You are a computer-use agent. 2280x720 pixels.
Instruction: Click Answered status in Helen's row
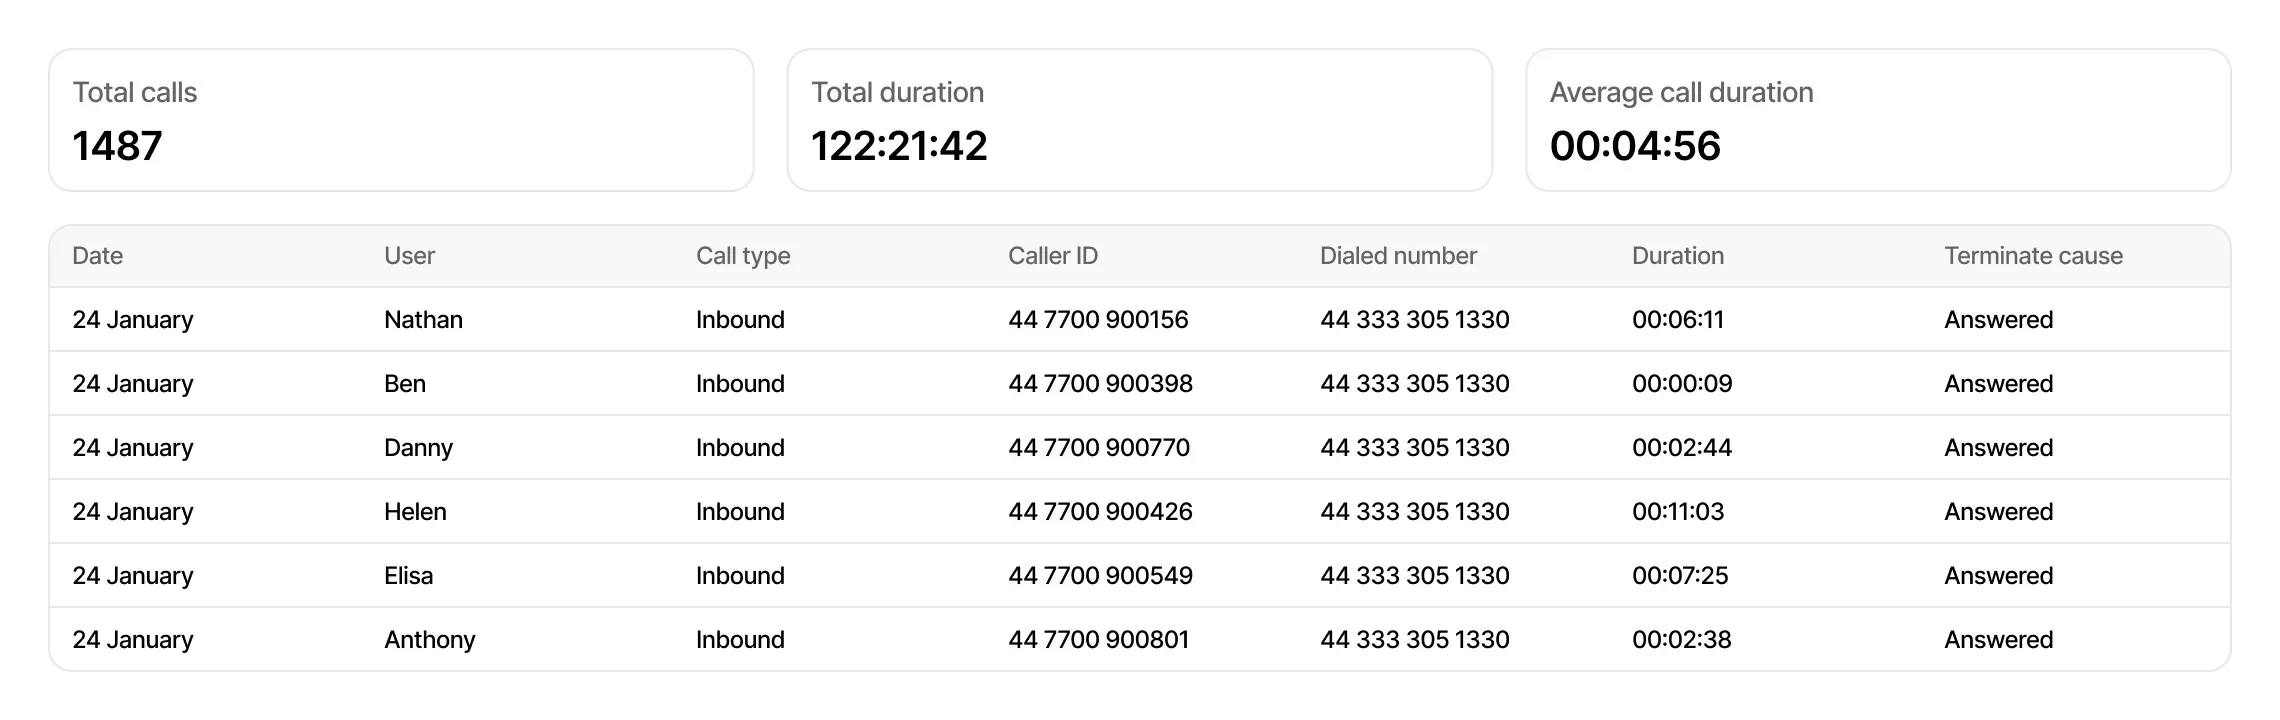click(1998, 512)
